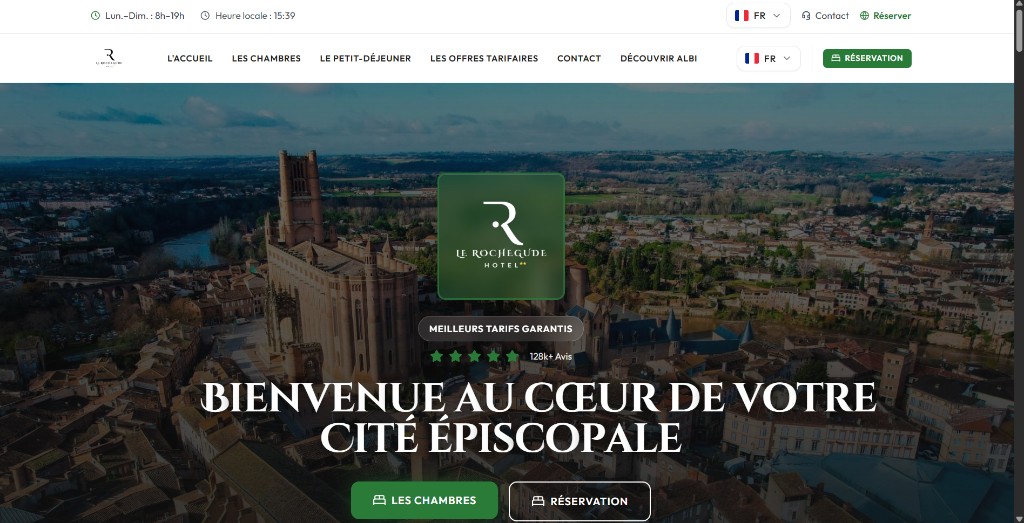The width and height of the screenshot is (1024, 523).
Task: Click the clock icon beside Lun.–Dim. hours
Action: pos(95,16)
